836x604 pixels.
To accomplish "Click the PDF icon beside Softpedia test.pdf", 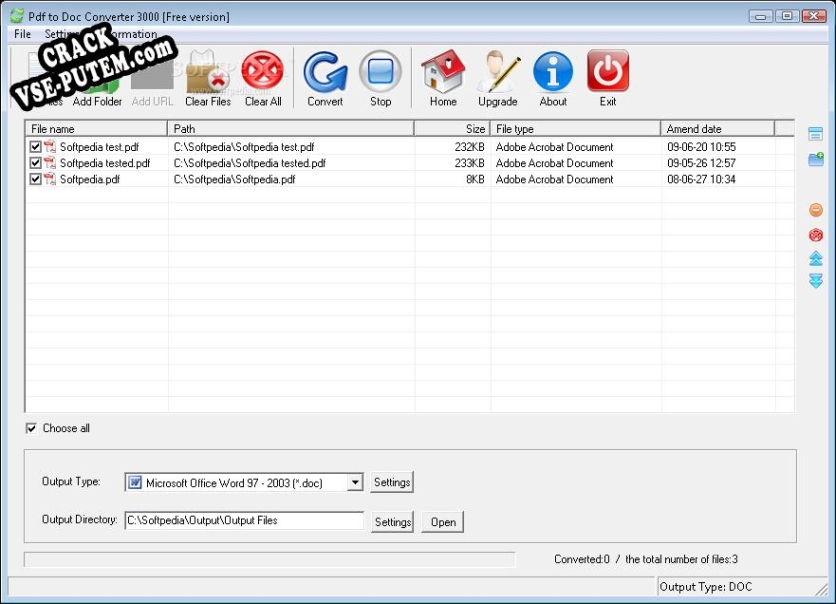I will click(x=50, y=146).
